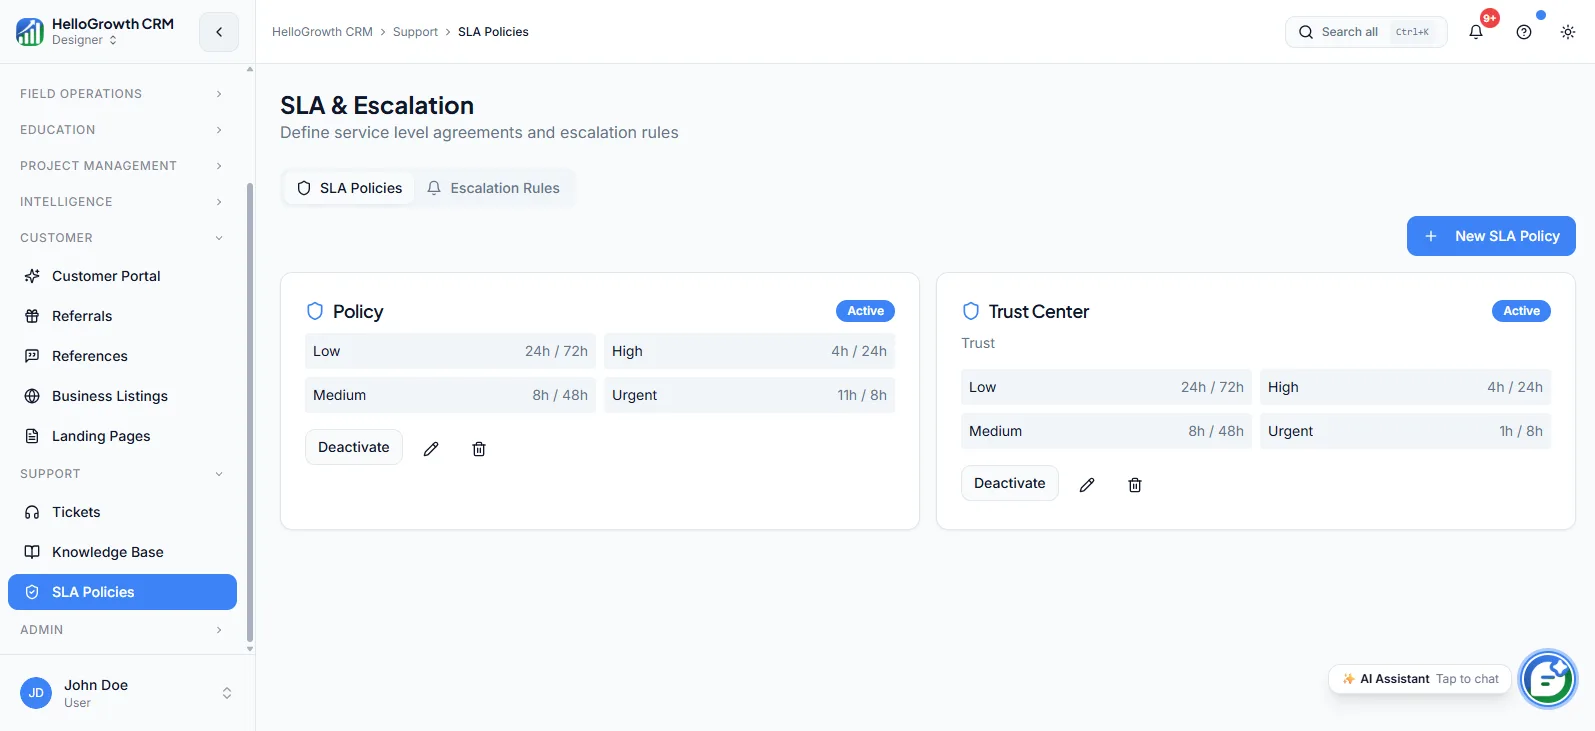
Task: Open the help question mark icon
Action: point(1524,32)
